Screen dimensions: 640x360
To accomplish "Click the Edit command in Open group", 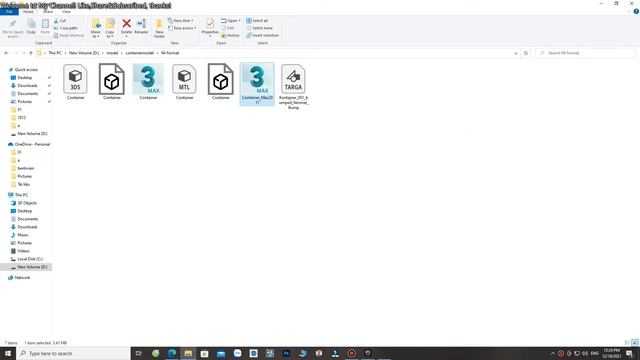I will [x=228, y=28].
